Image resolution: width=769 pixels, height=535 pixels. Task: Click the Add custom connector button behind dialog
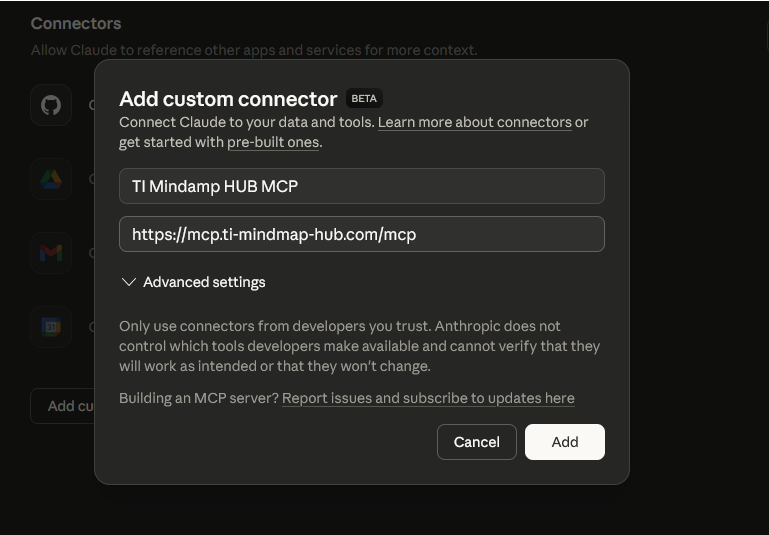point(62,406)
